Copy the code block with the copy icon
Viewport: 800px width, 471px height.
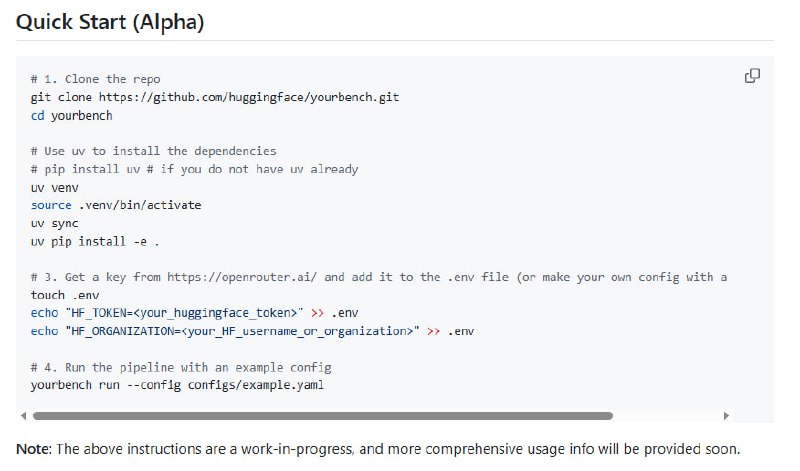pyautogui.click(x=752, y=76)
